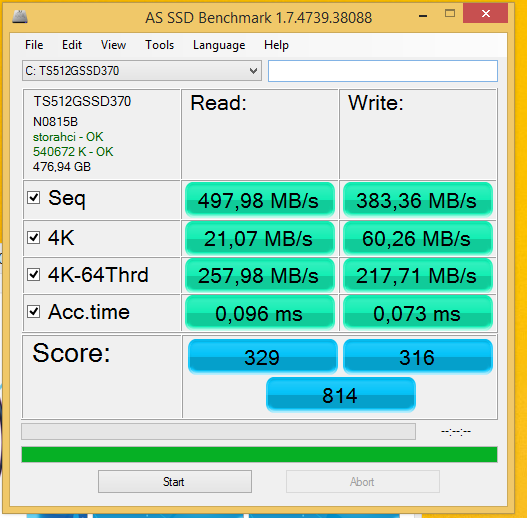527x518 pixels.
Task: Click the total score 814 box
Action: [x=341, y=395]
